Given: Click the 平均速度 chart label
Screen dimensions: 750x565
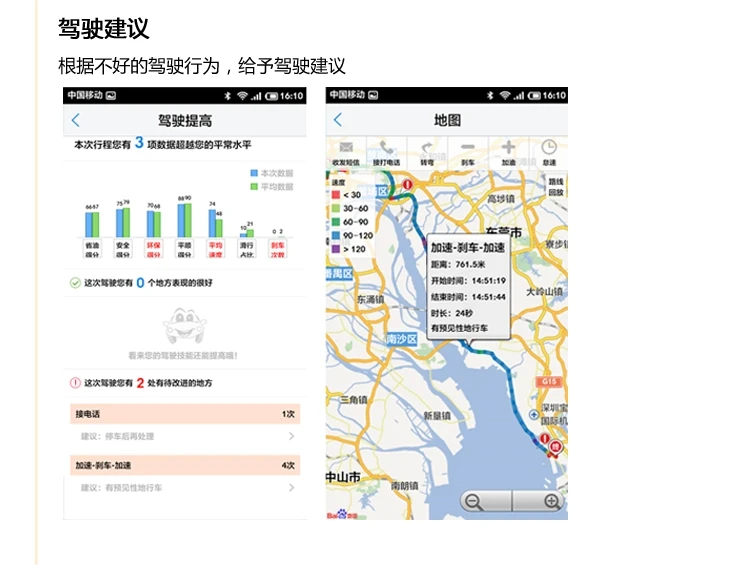Looking at the screenshot, I should (x=215, y=249).
